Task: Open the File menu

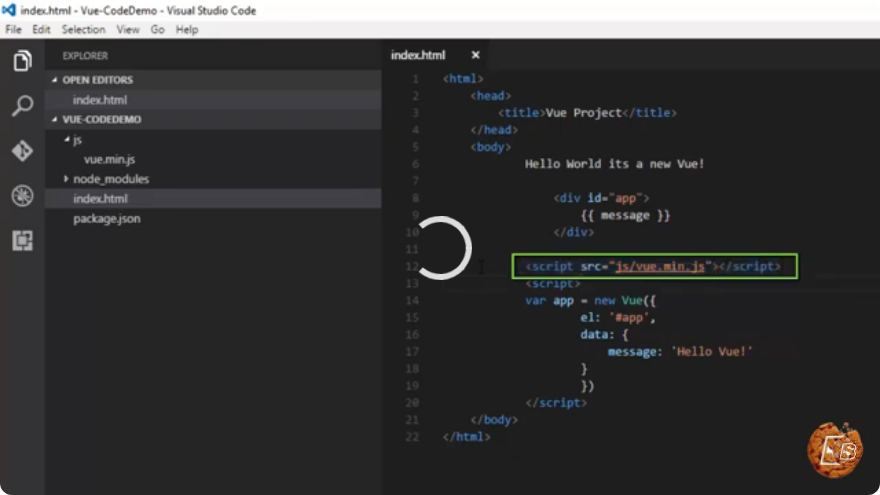Action: coord(13,30)
